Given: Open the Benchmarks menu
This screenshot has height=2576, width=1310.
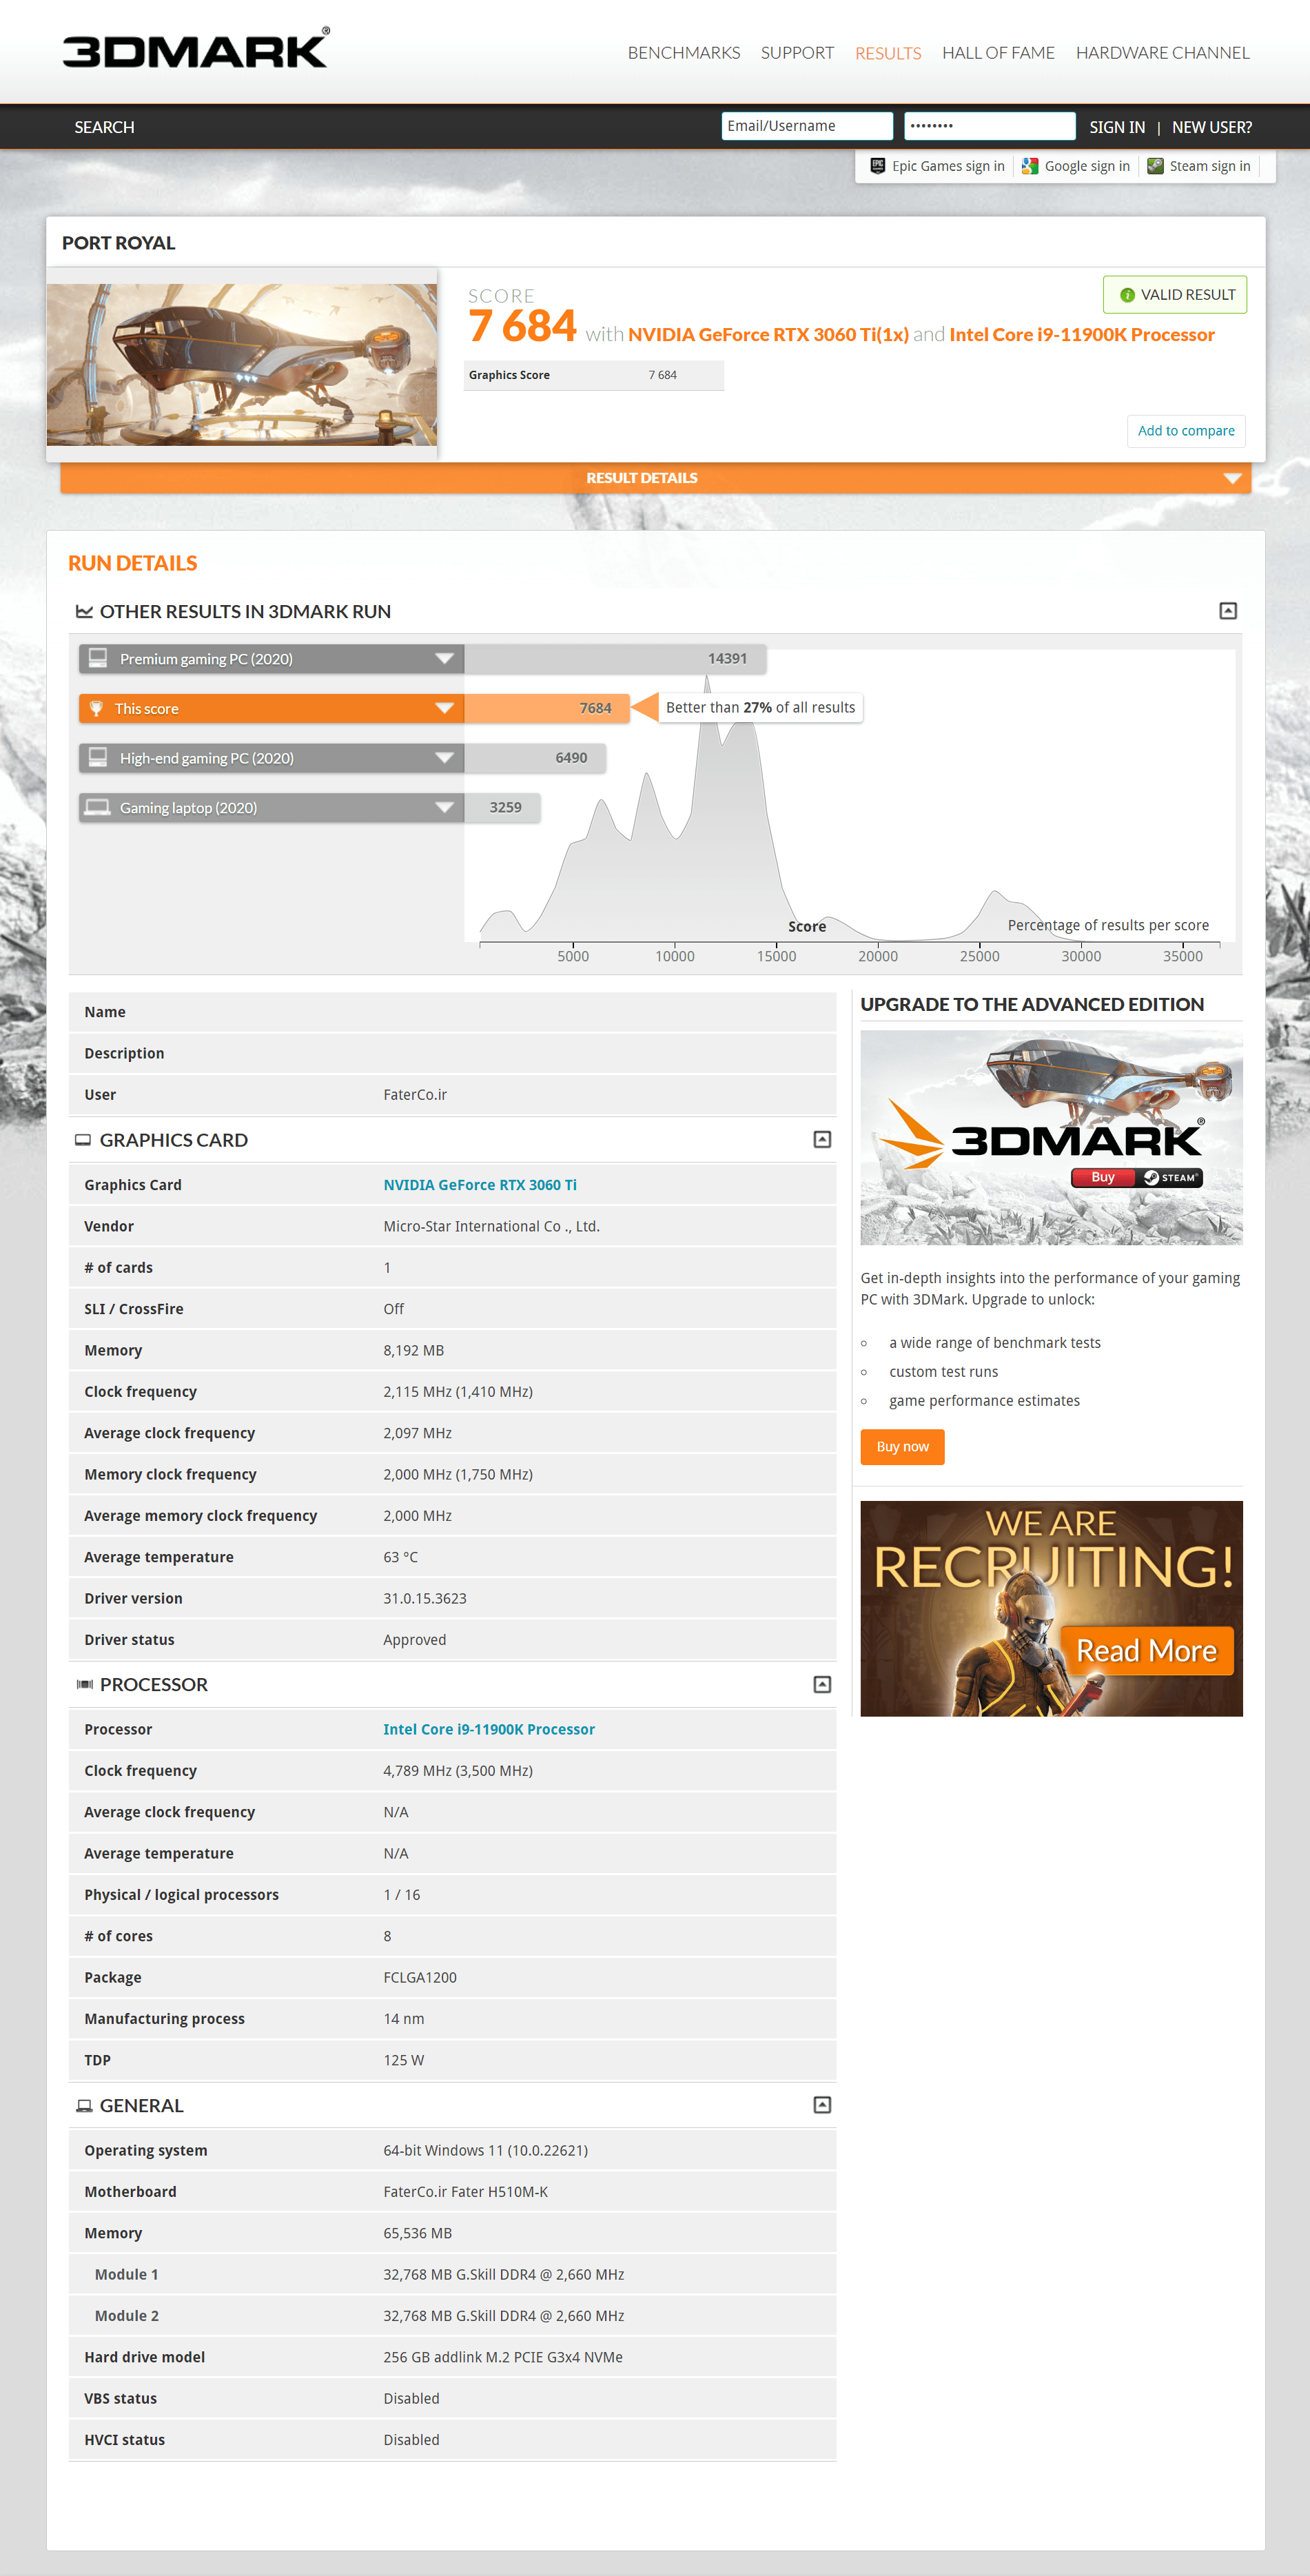Looking at the screenshot, I should pos(684,53).
